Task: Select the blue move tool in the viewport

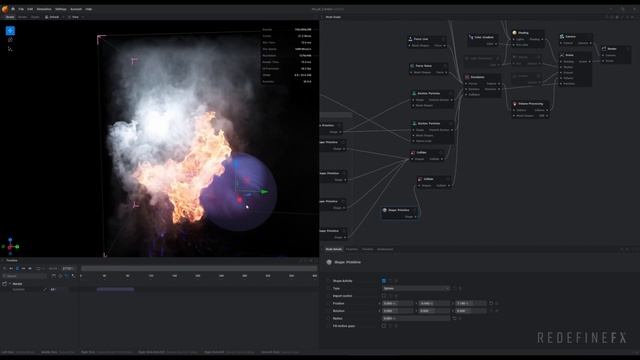Action: point(10,31)
